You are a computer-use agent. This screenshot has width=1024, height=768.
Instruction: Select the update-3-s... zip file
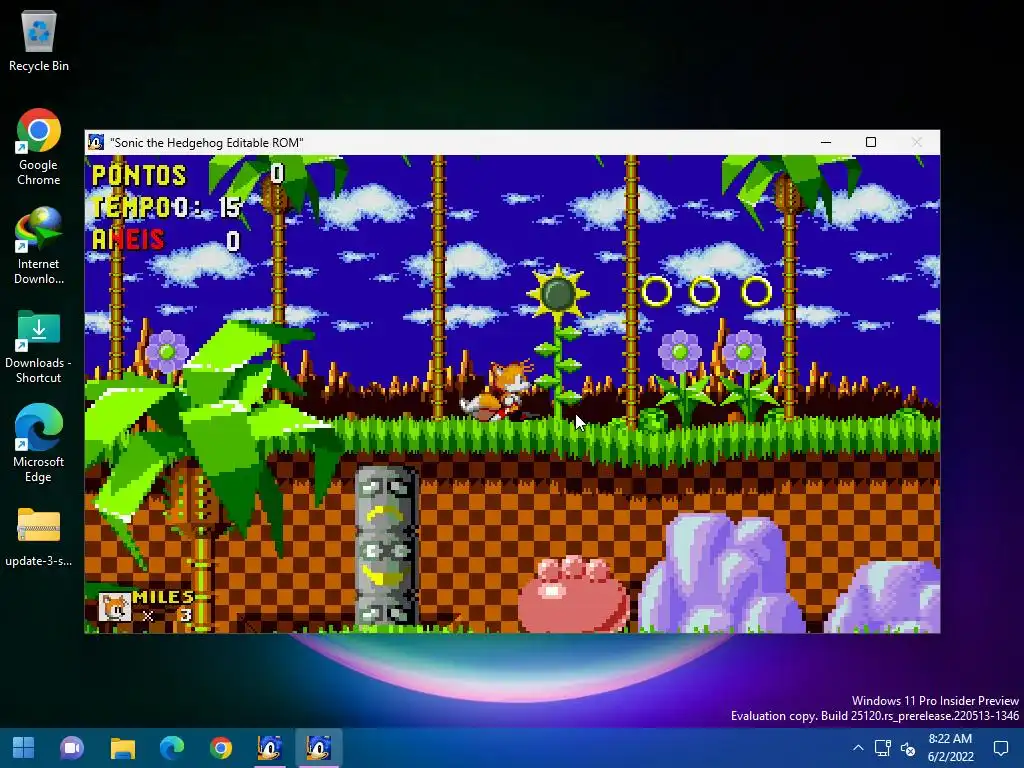point(39,537)
